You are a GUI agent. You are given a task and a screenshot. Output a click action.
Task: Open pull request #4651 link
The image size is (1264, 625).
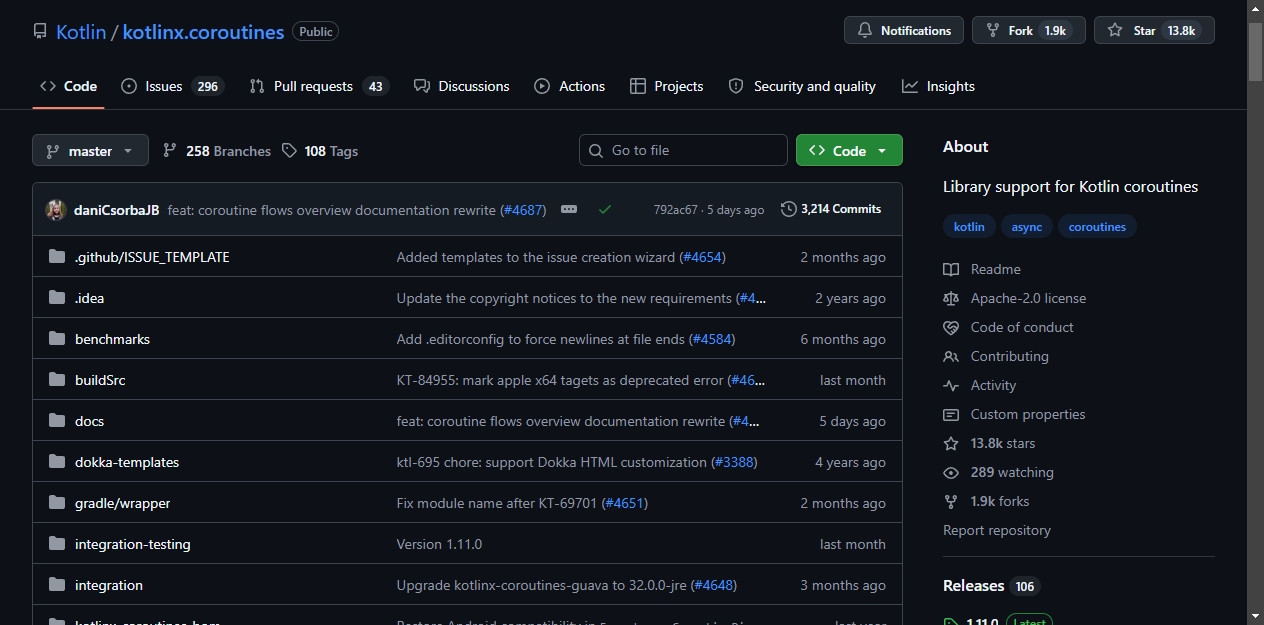pos(625,503)
